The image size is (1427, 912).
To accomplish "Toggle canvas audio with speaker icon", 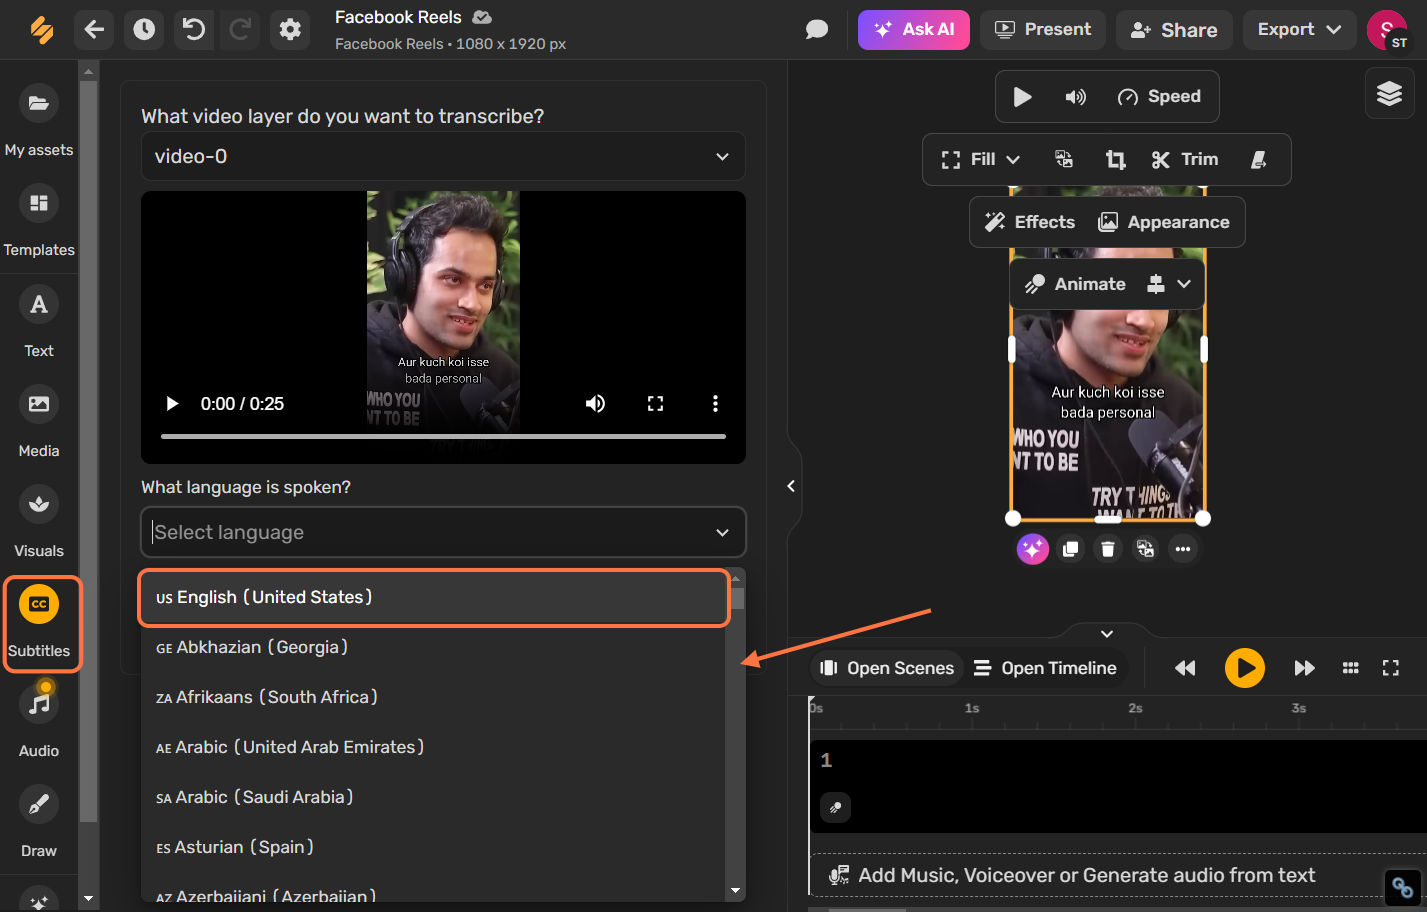I will (x=1075, y=97).
